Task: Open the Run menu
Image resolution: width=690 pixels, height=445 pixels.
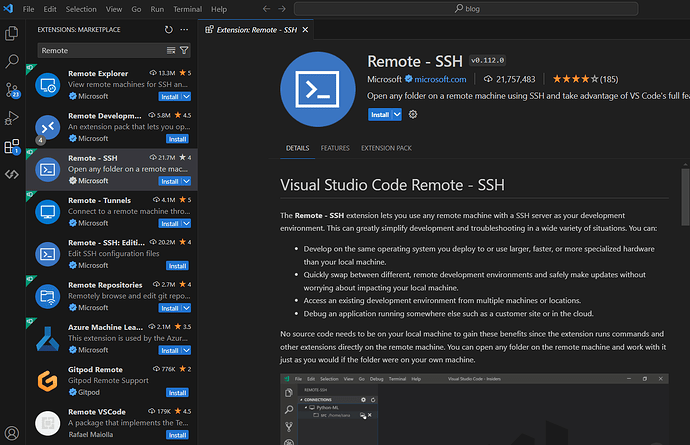Action: [157, 9]
